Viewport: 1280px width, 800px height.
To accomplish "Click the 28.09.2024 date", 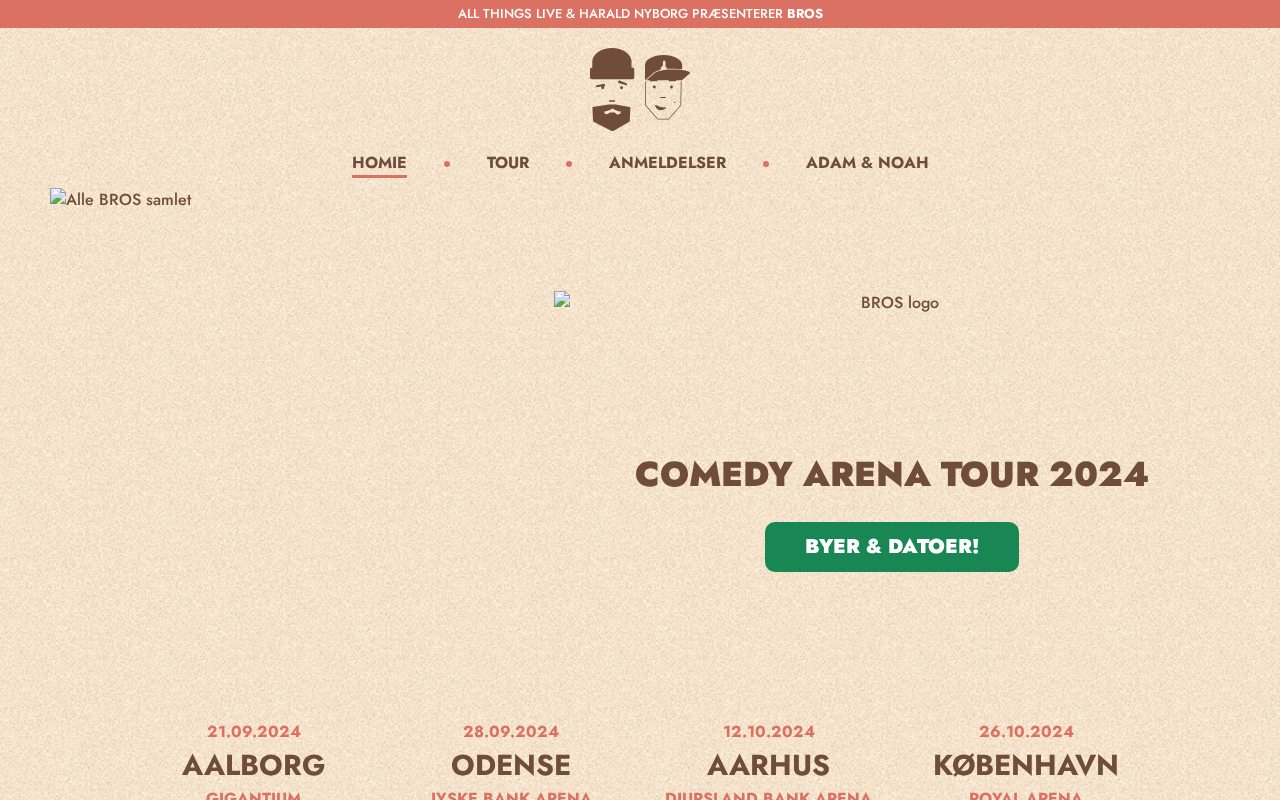I will click(511, 731).
